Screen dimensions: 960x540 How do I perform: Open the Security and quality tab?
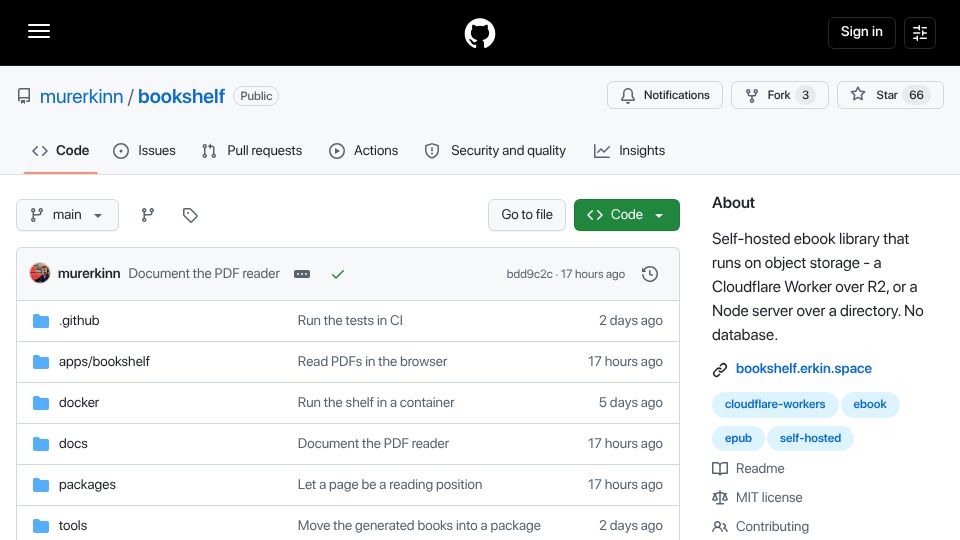point(495,151)
